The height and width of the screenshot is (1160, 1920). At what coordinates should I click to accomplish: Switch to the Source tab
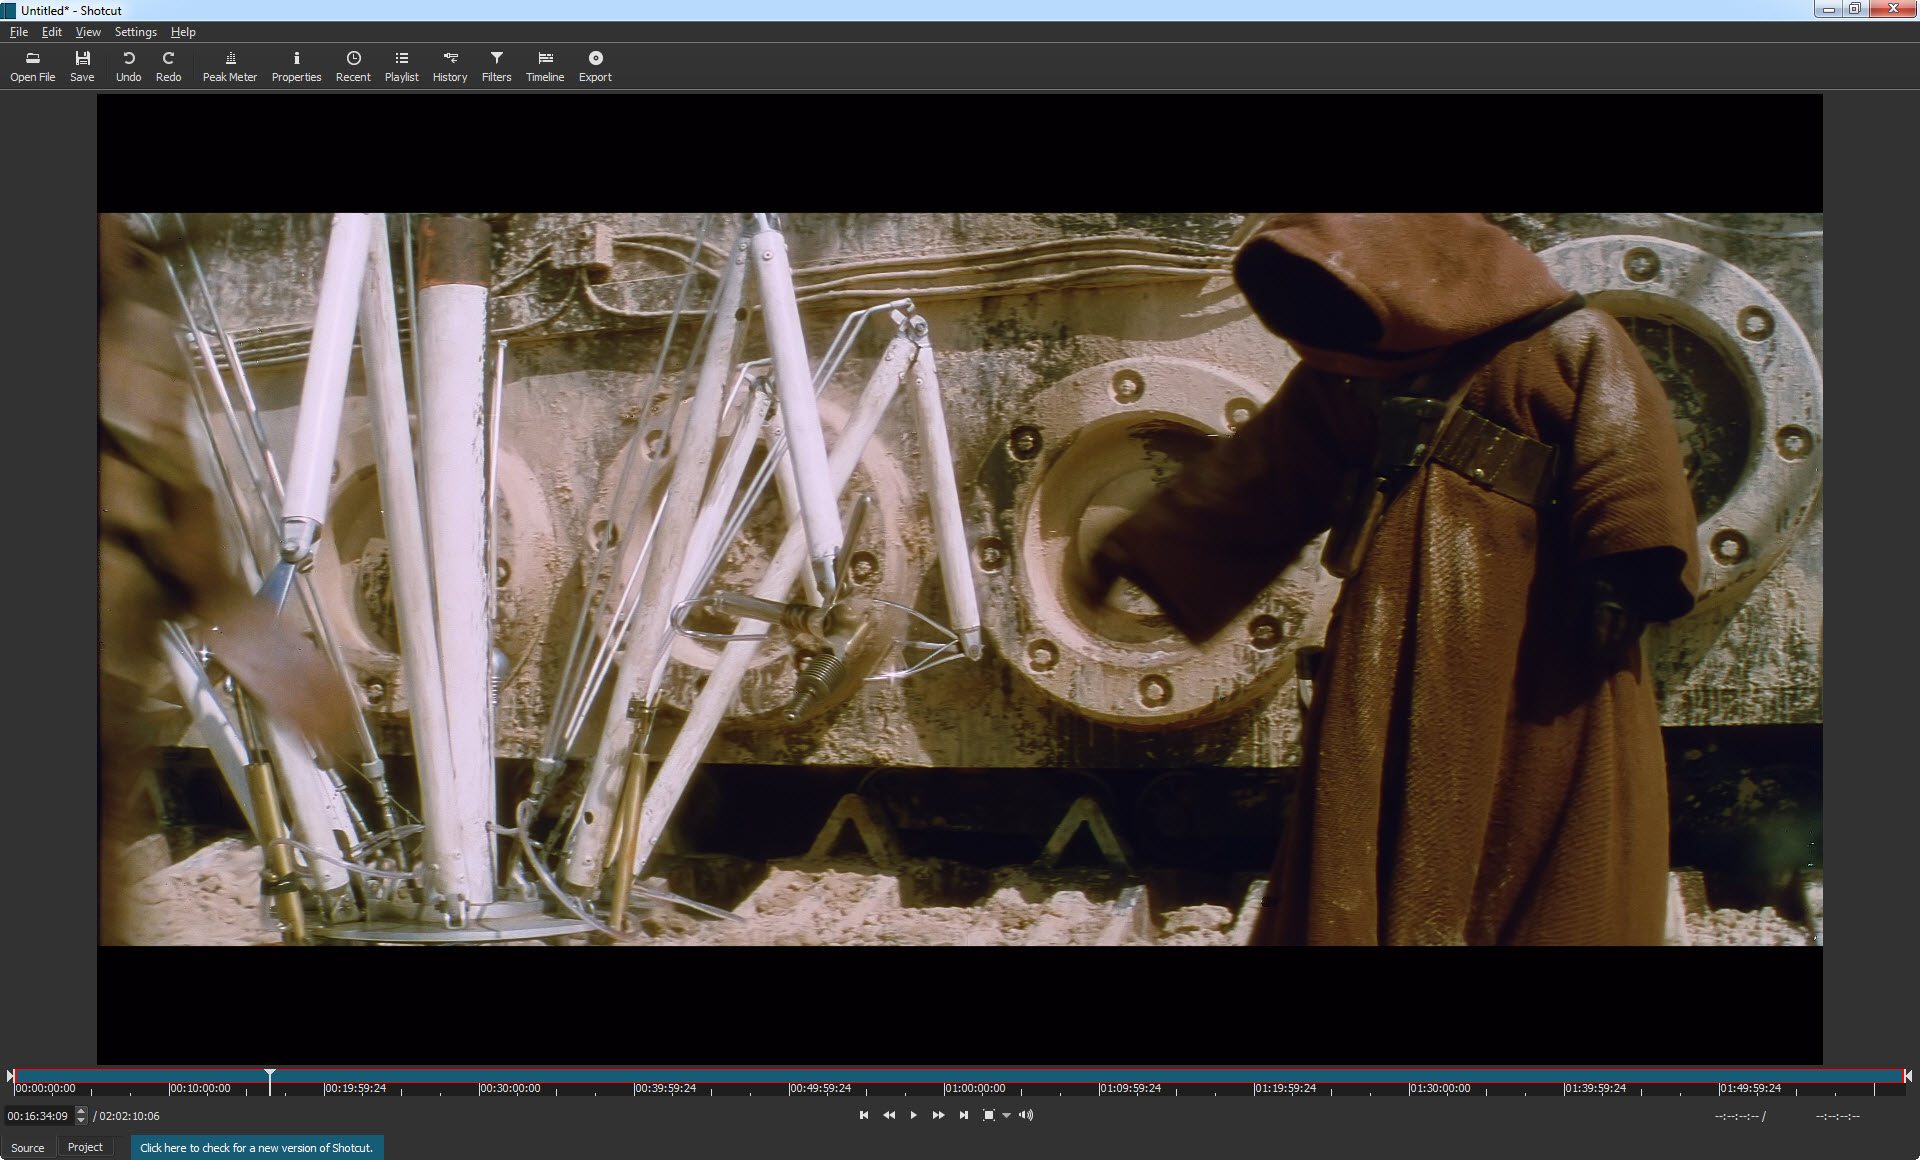click(28, 1147)
